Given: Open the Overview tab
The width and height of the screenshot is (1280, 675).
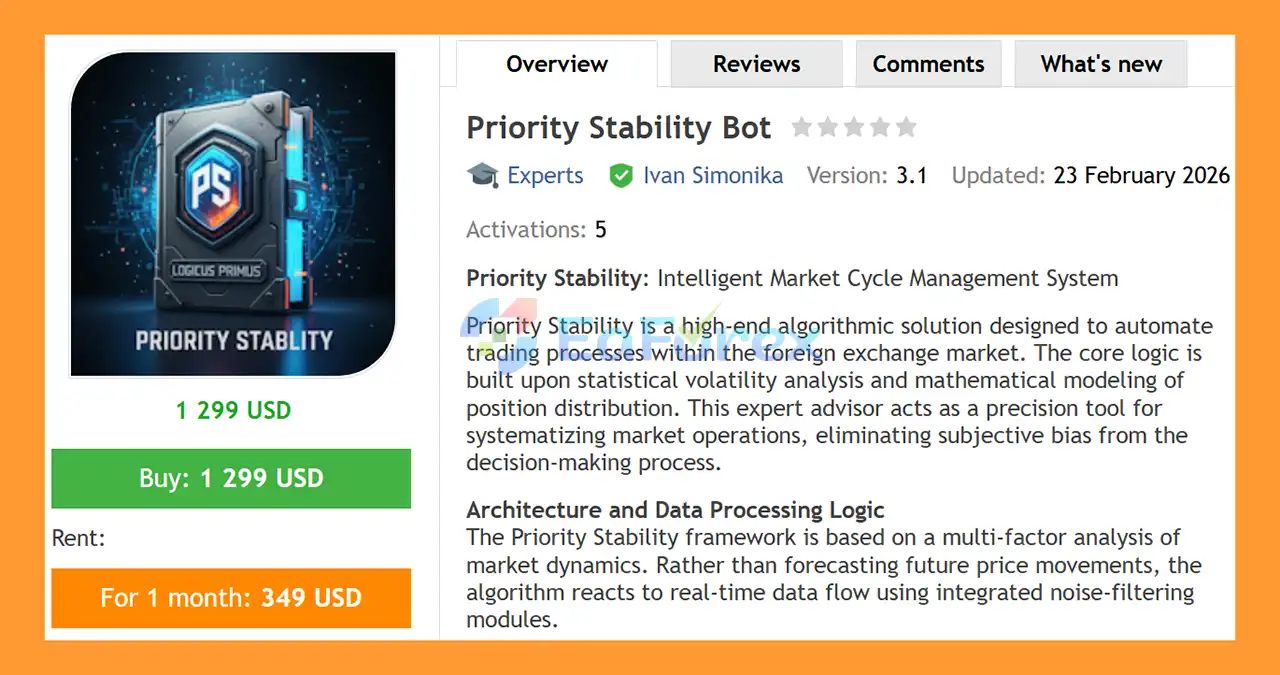Looking at the screenshot, I should tap(557, 64).
